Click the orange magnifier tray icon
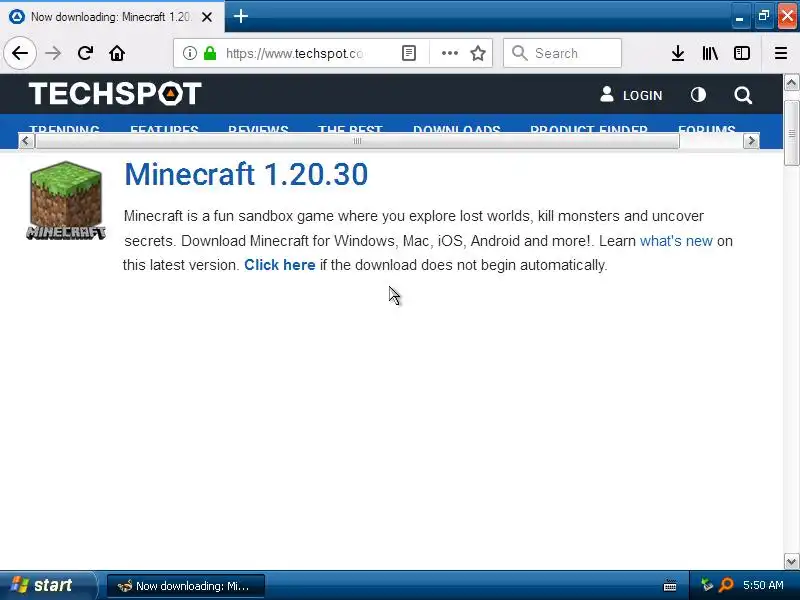 [726, 585]
